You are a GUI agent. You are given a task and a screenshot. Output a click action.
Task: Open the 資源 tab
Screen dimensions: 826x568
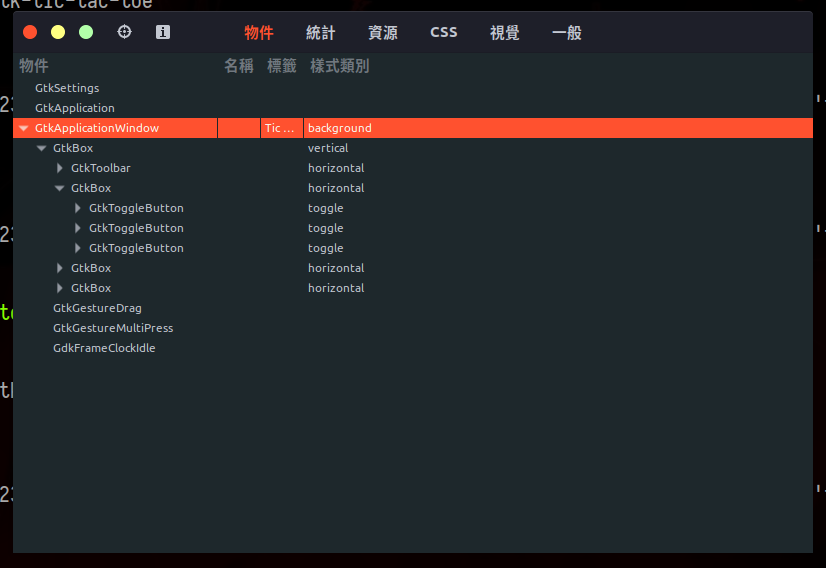click(x=382, y=33)
